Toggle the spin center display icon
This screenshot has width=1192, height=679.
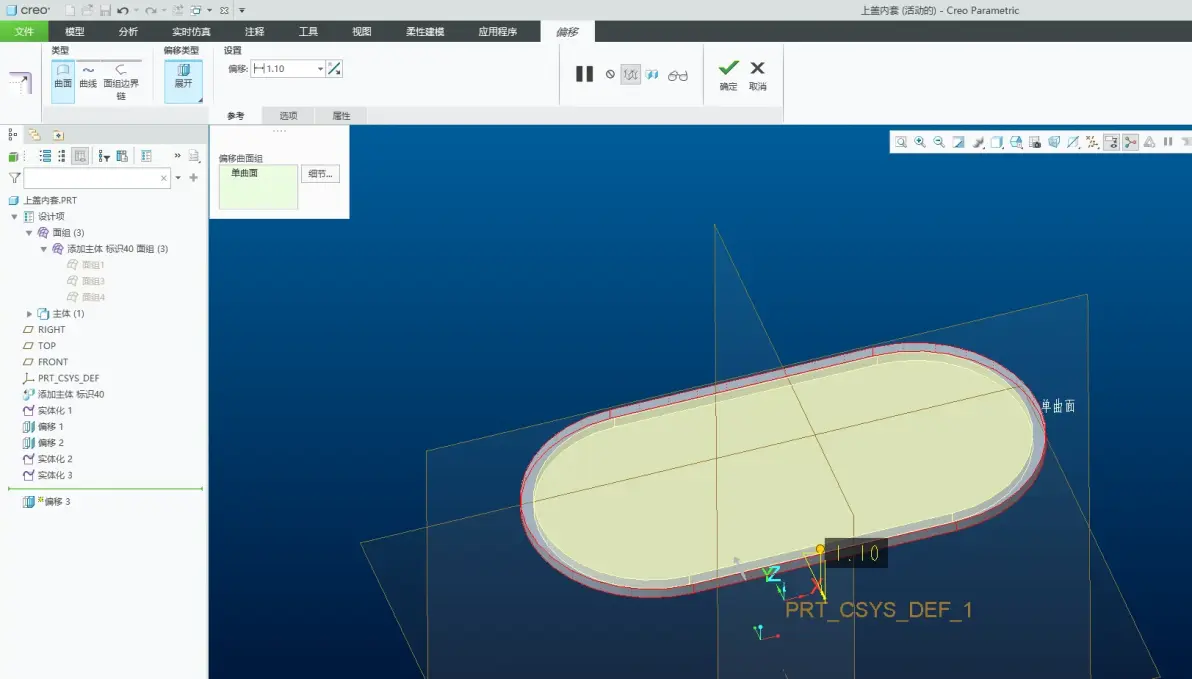tap(1130, 142)
